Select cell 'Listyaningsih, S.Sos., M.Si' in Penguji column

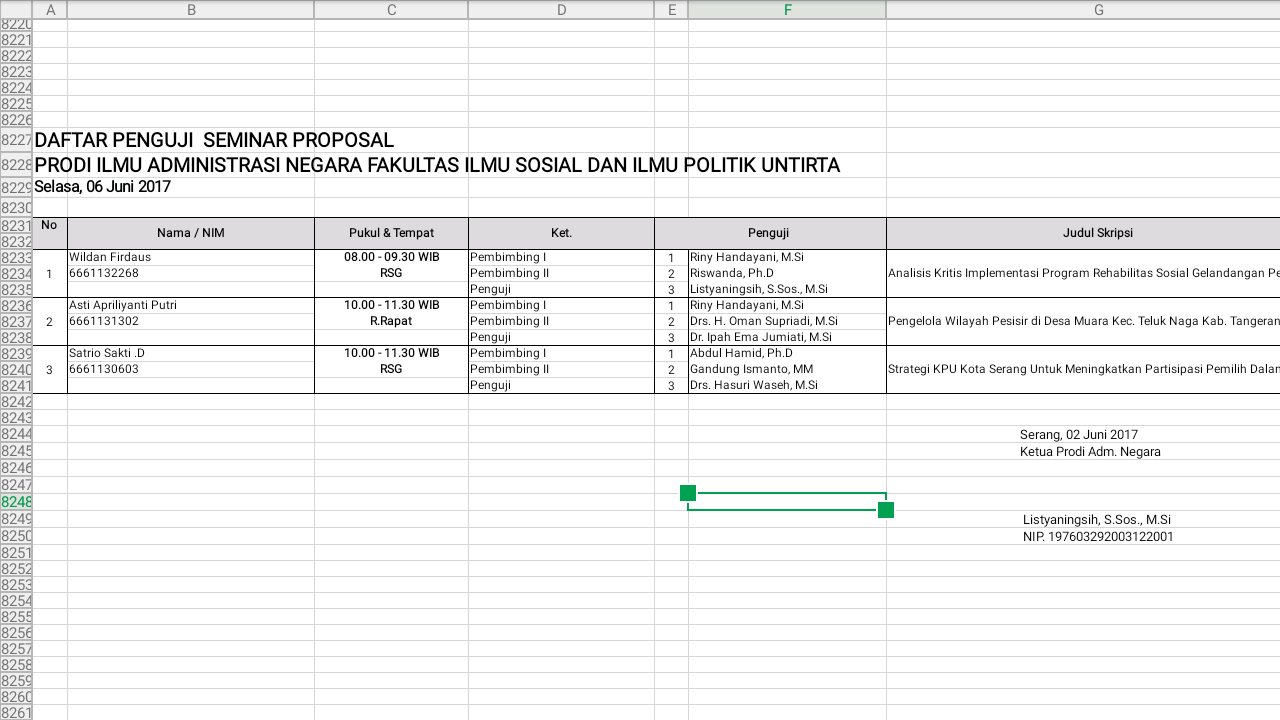pyautogui.click(x=787, y=289)
